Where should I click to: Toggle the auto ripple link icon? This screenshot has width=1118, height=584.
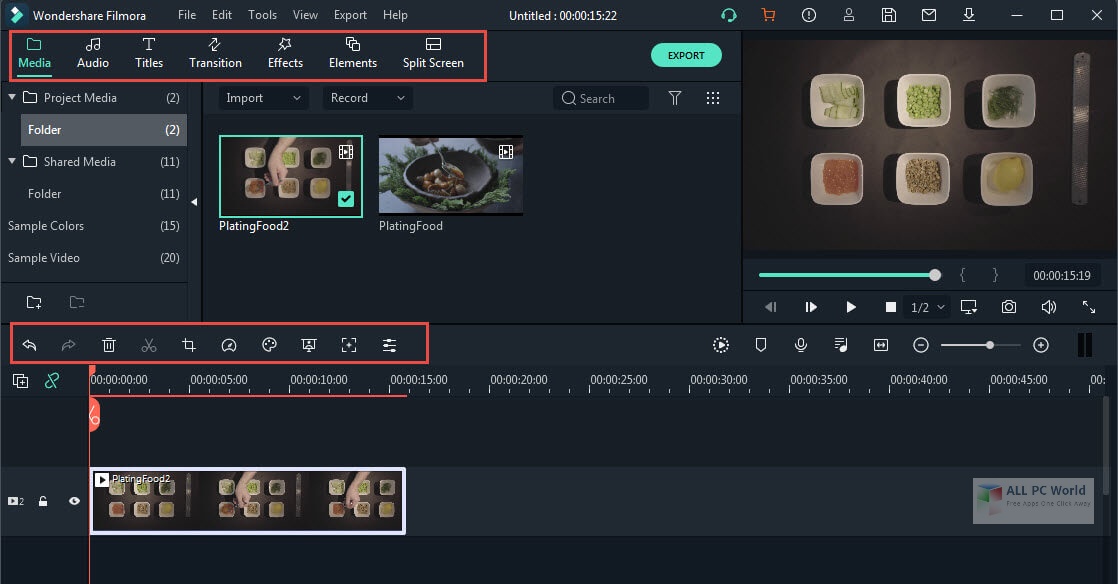click(52, 381)
